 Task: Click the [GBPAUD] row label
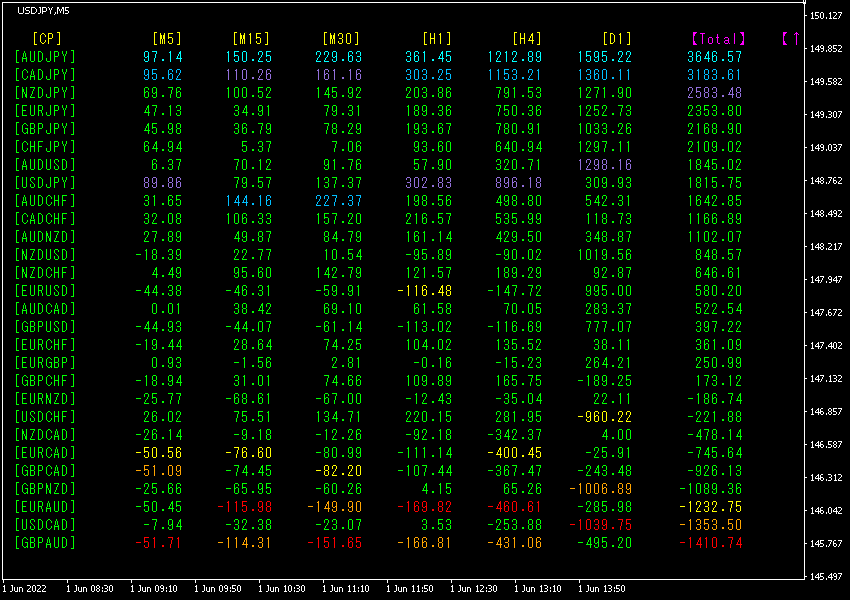click(45, 543)
